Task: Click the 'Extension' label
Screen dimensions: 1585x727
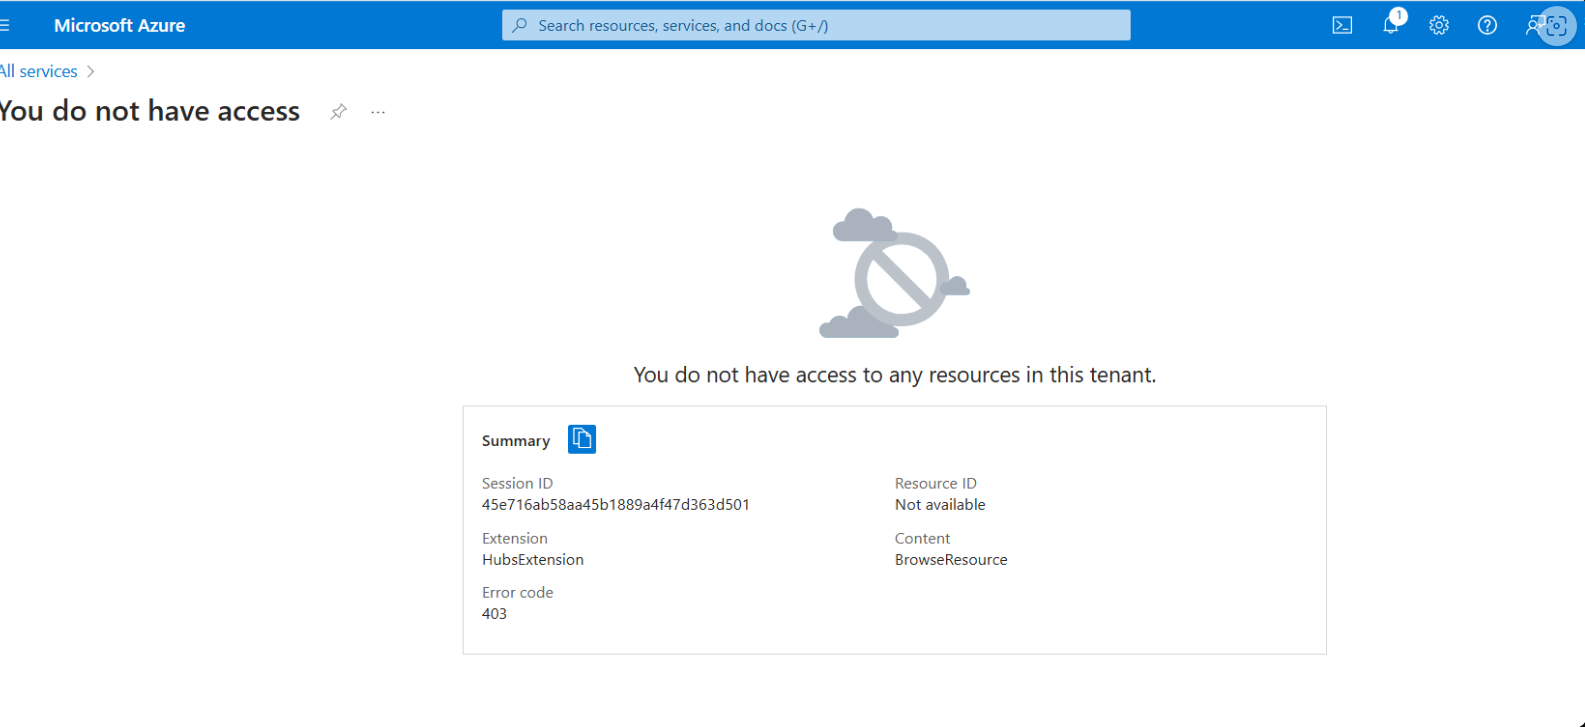Action: [515, 539]
